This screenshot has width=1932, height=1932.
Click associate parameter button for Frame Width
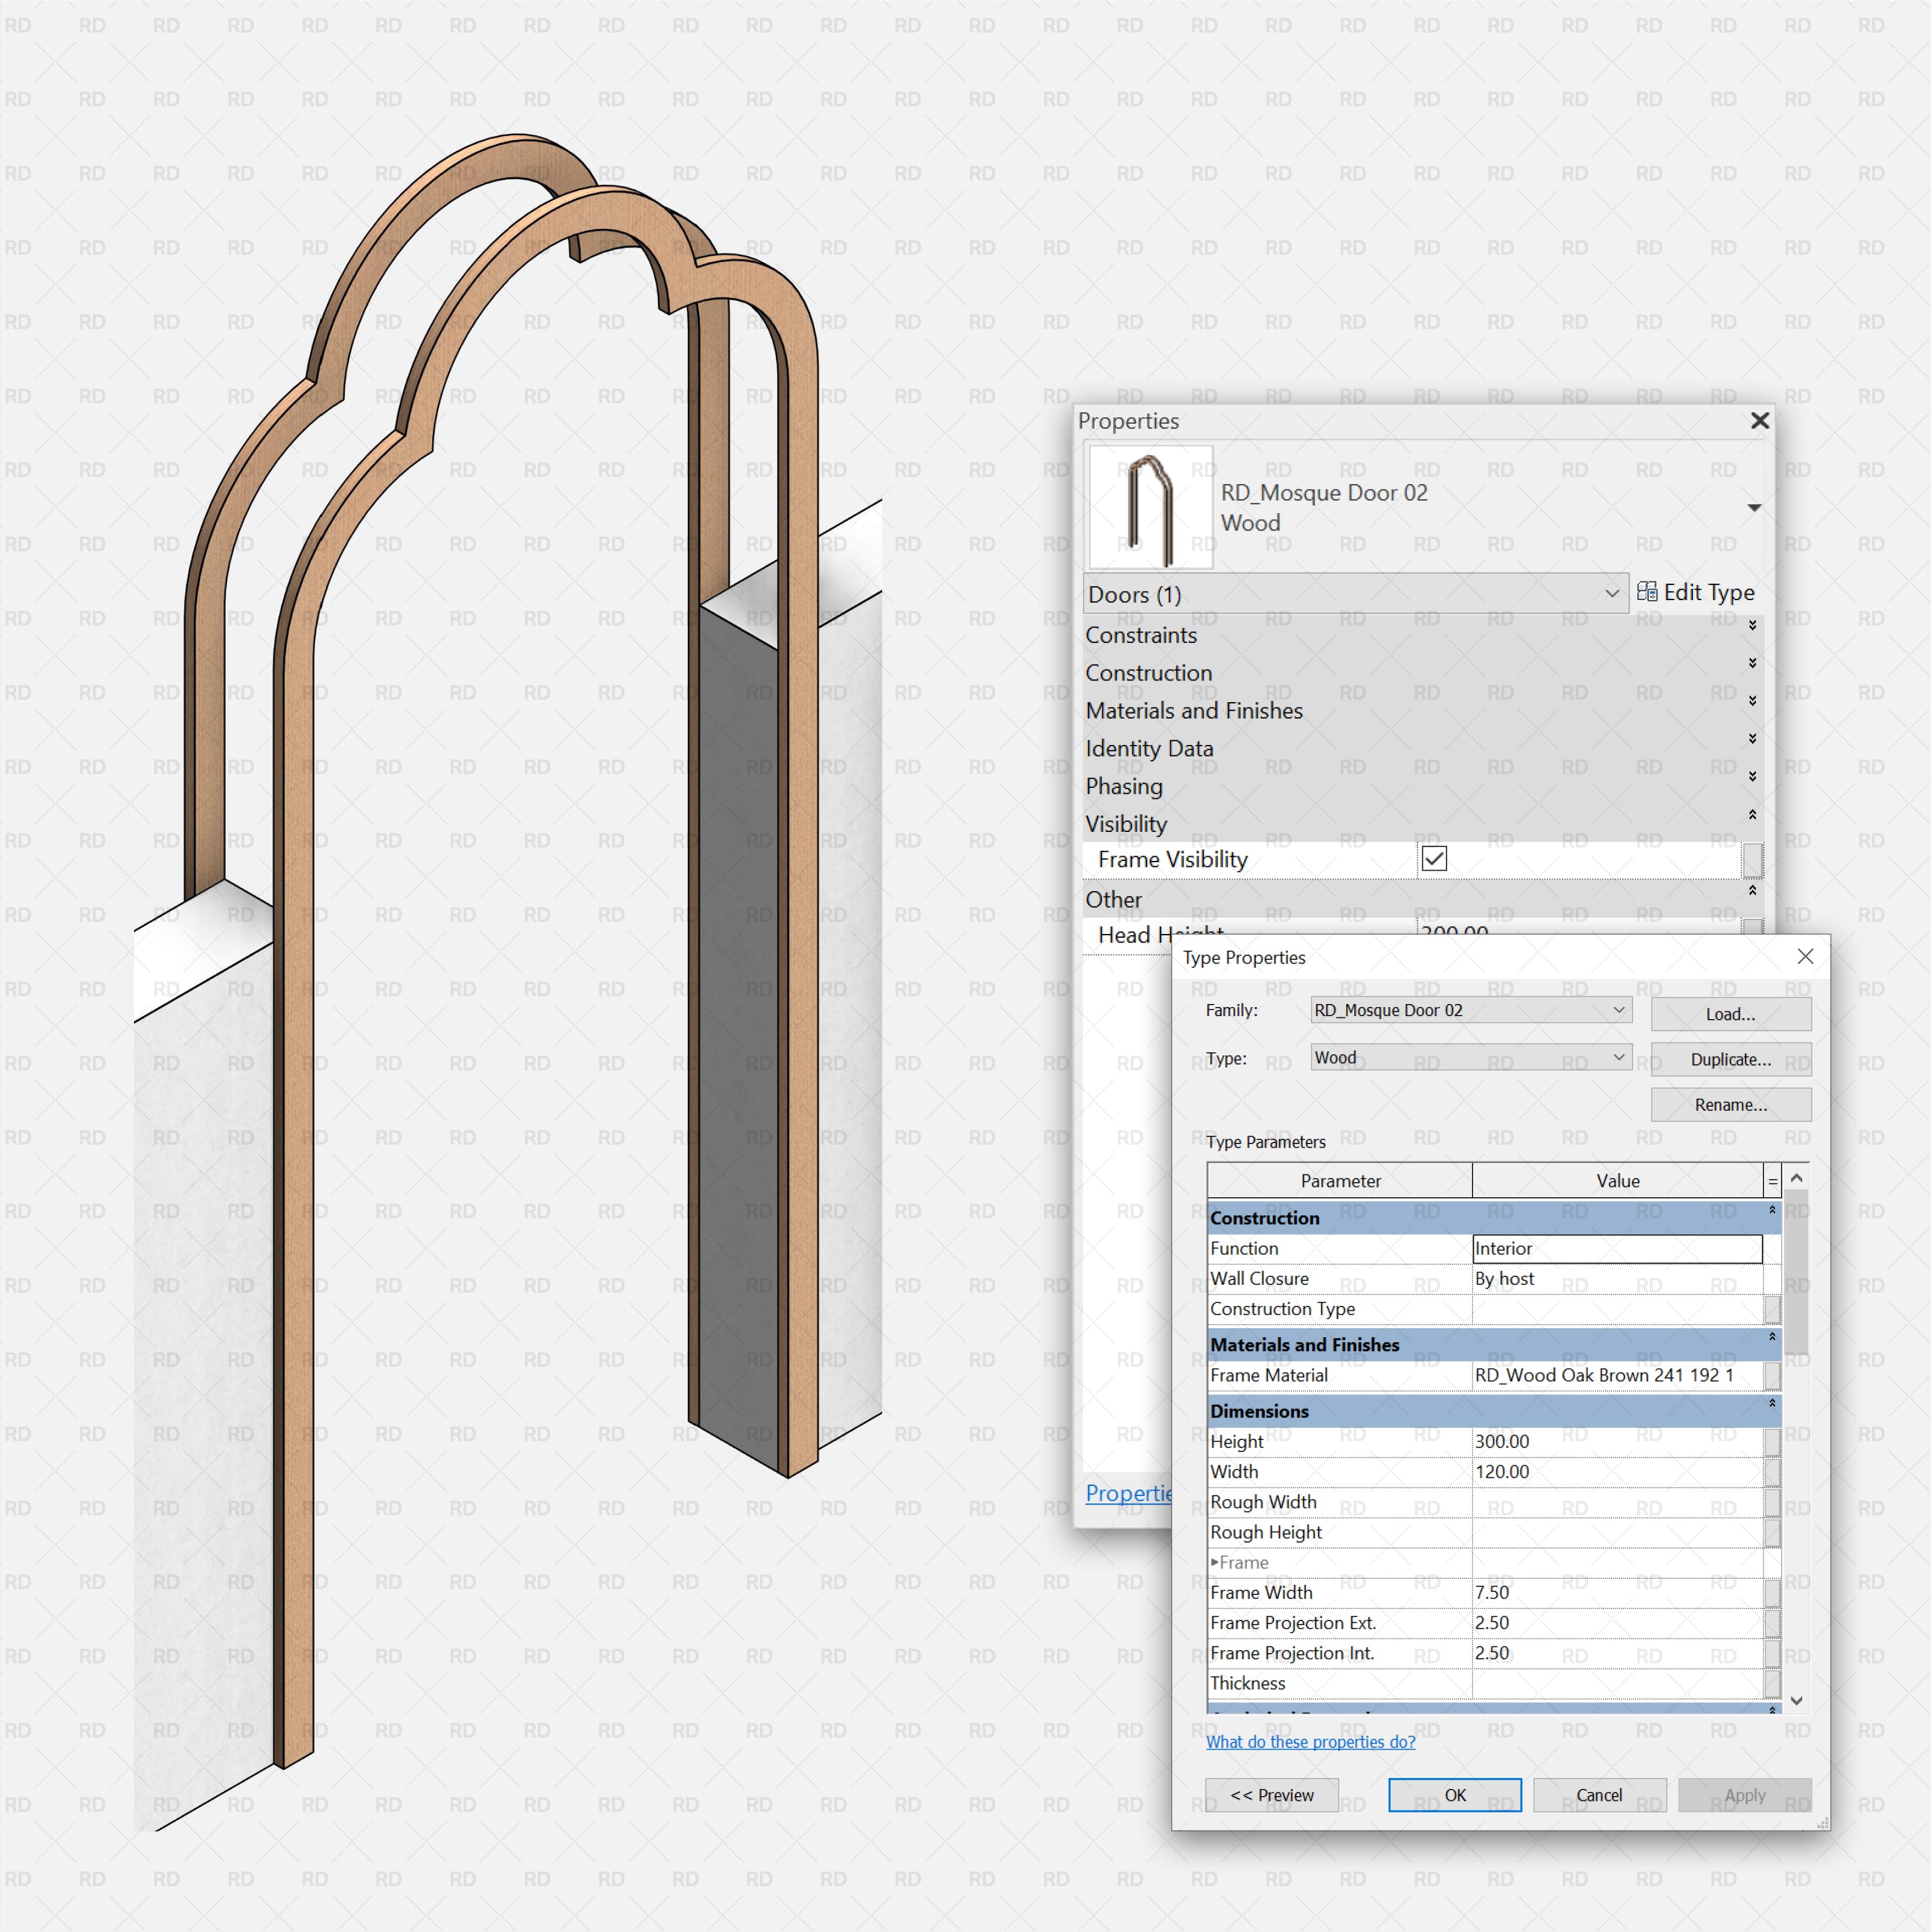pos(1772,1593)
